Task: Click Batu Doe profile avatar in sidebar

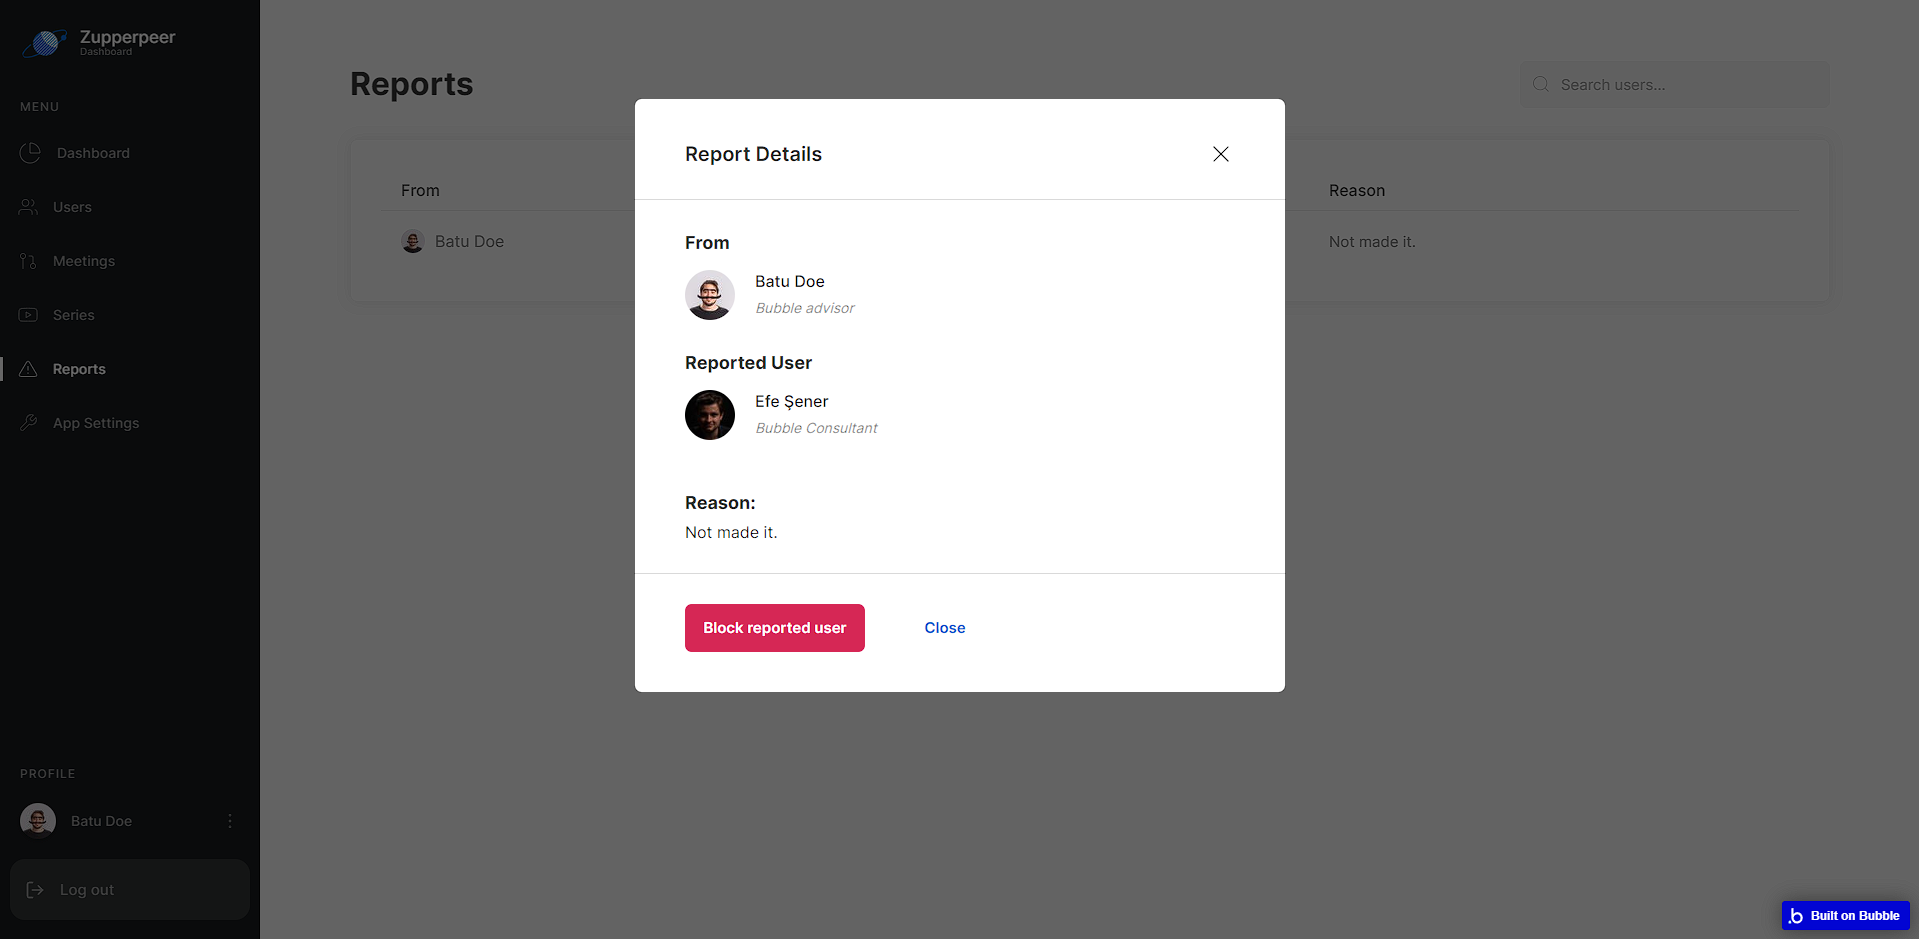Action: pos(38,821)
